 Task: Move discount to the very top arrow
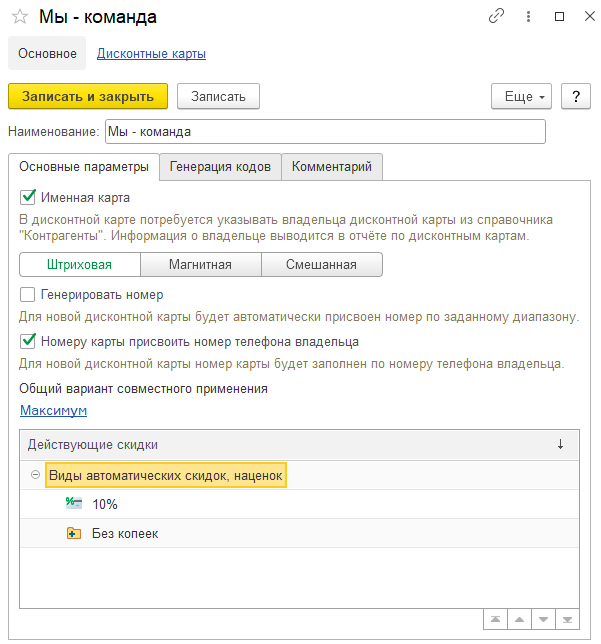click(494, 620)
